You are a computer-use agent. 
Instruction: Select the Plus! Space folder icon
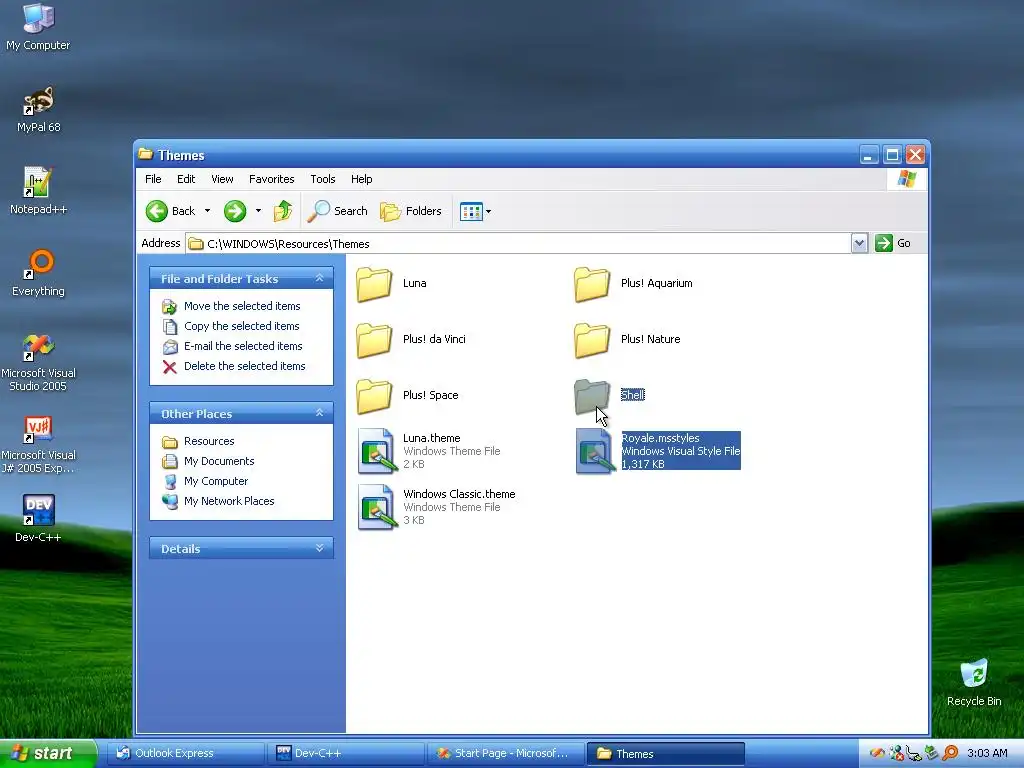tap(374, 396)
